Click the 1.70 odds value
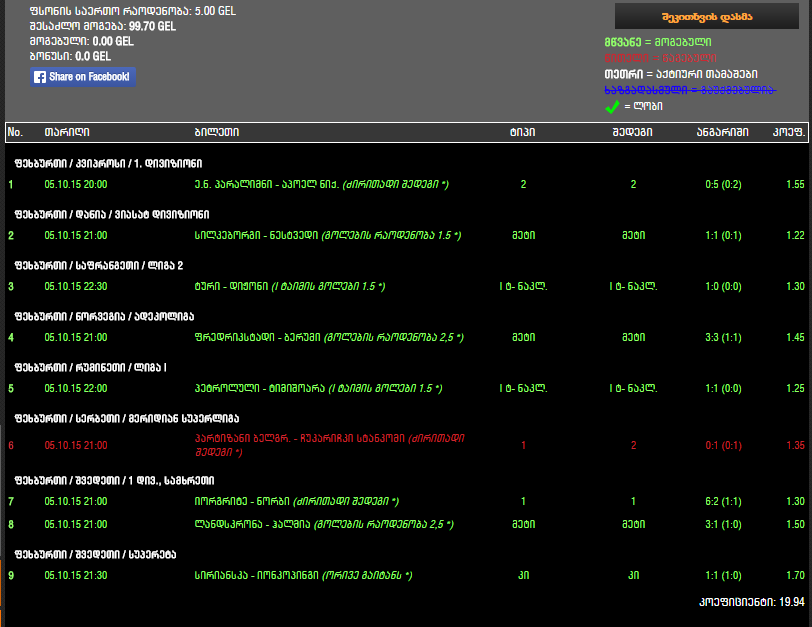The width and height of the screenshot is (812, 627). [x=795, y=575]
